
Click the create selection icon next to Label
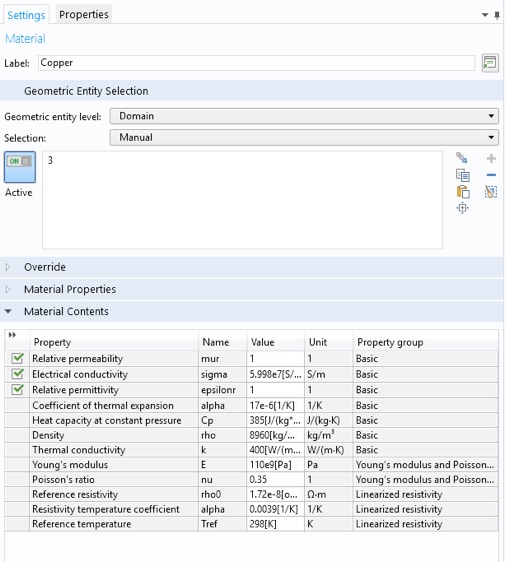(x=490, y=63)
